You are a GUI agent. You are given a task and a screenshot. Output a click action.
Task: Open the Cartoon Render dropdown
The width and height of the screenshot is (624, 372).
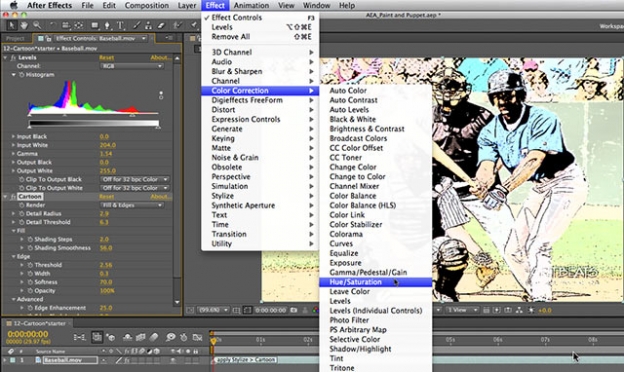[132, 205]
